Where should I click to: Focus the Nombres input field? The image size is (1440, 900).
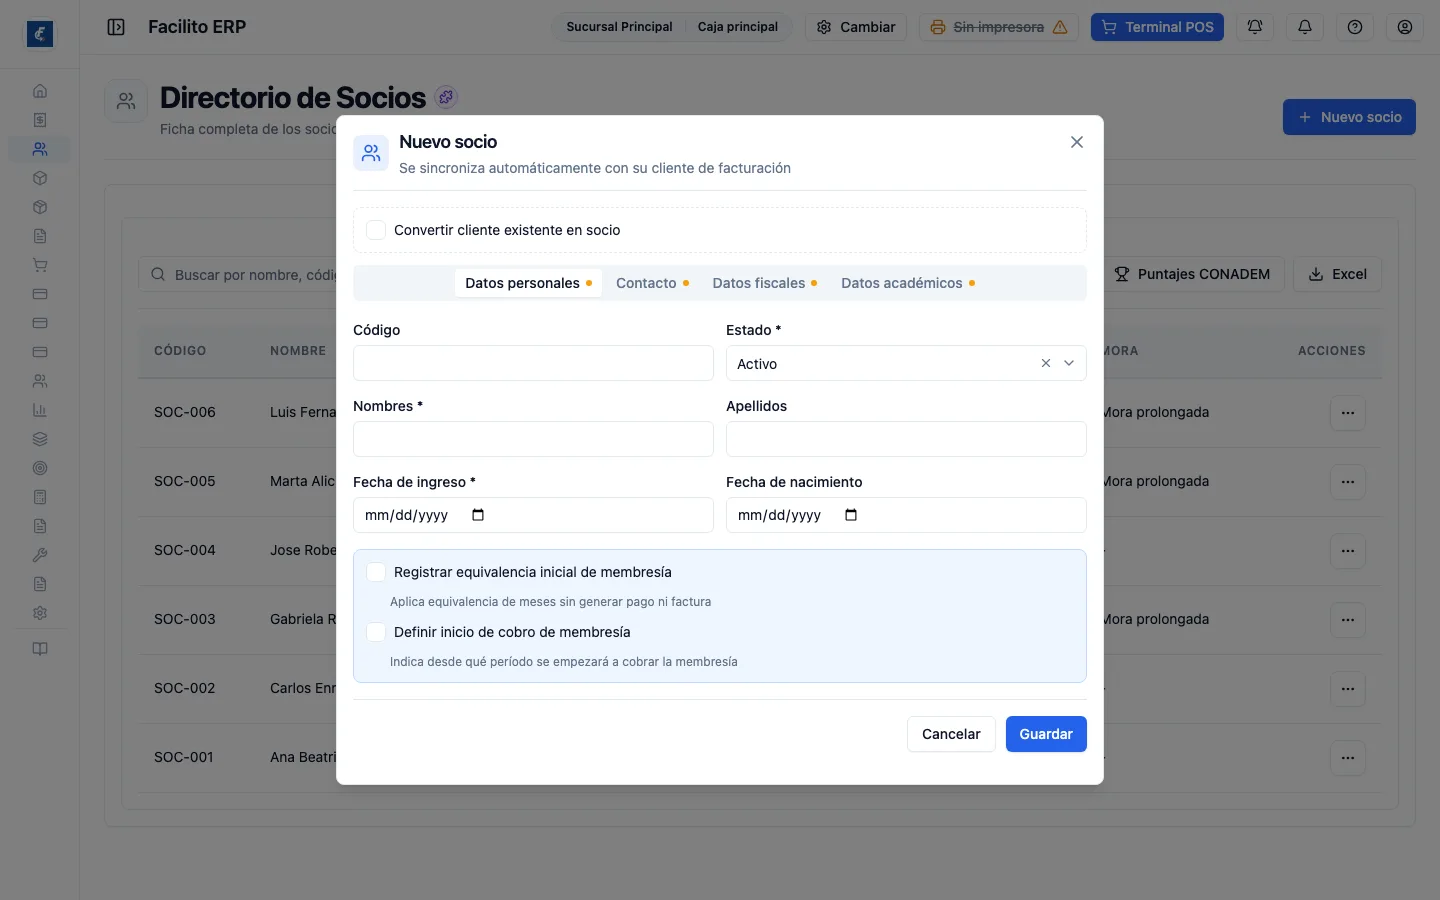[533, 439]
